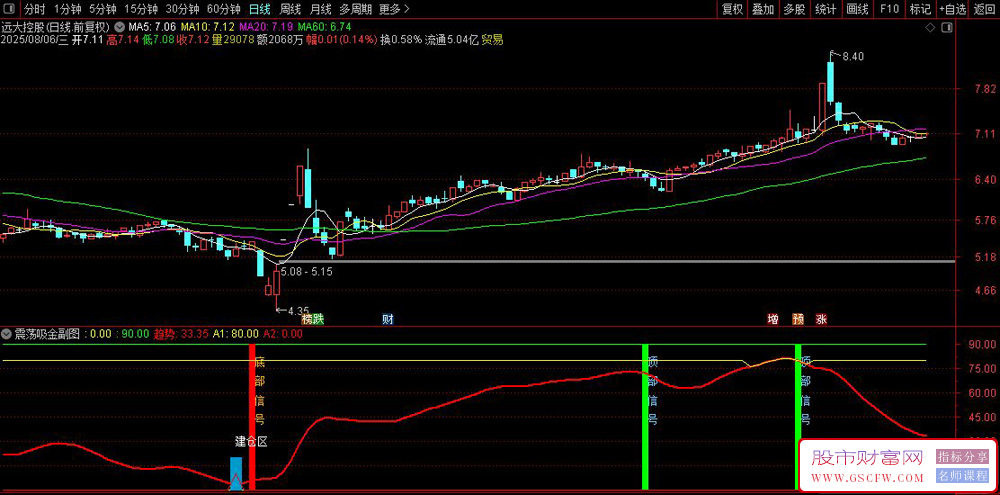1000x495 pixels.
Task: Toggle the left panel icon beside 分时
Action: 10,10
